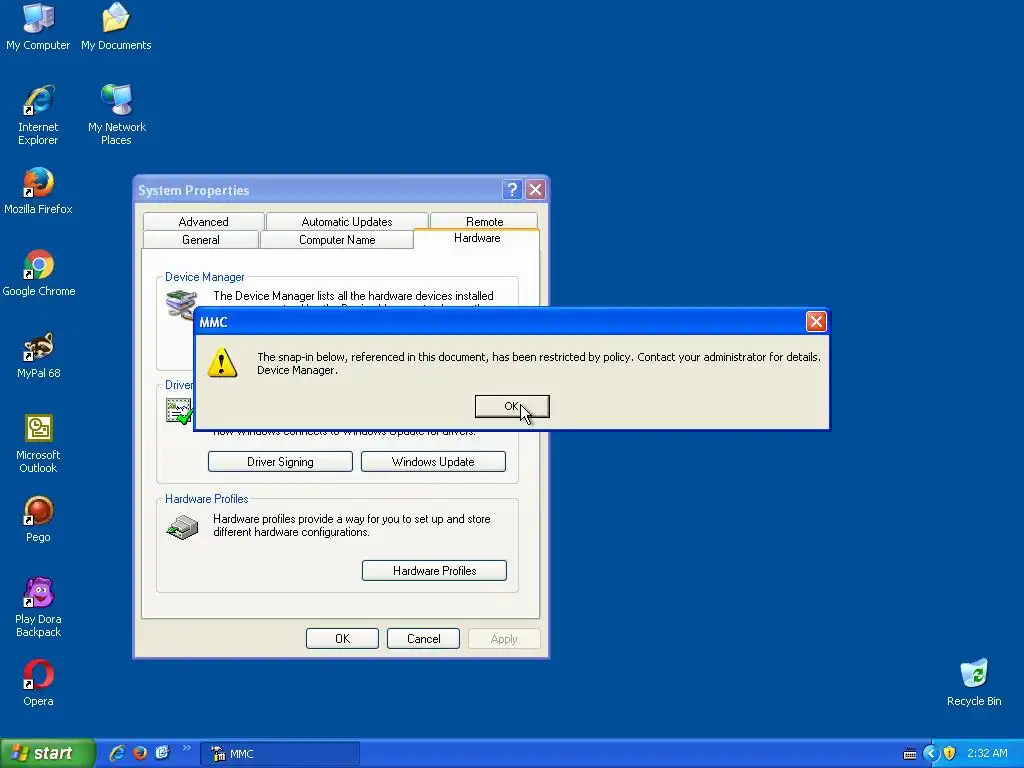The width and height of the screenshot is (1024, 768).
Task: Select the MyPal 68 desktop shortcut
Action: pyautogui.click(x=39, y=356)
